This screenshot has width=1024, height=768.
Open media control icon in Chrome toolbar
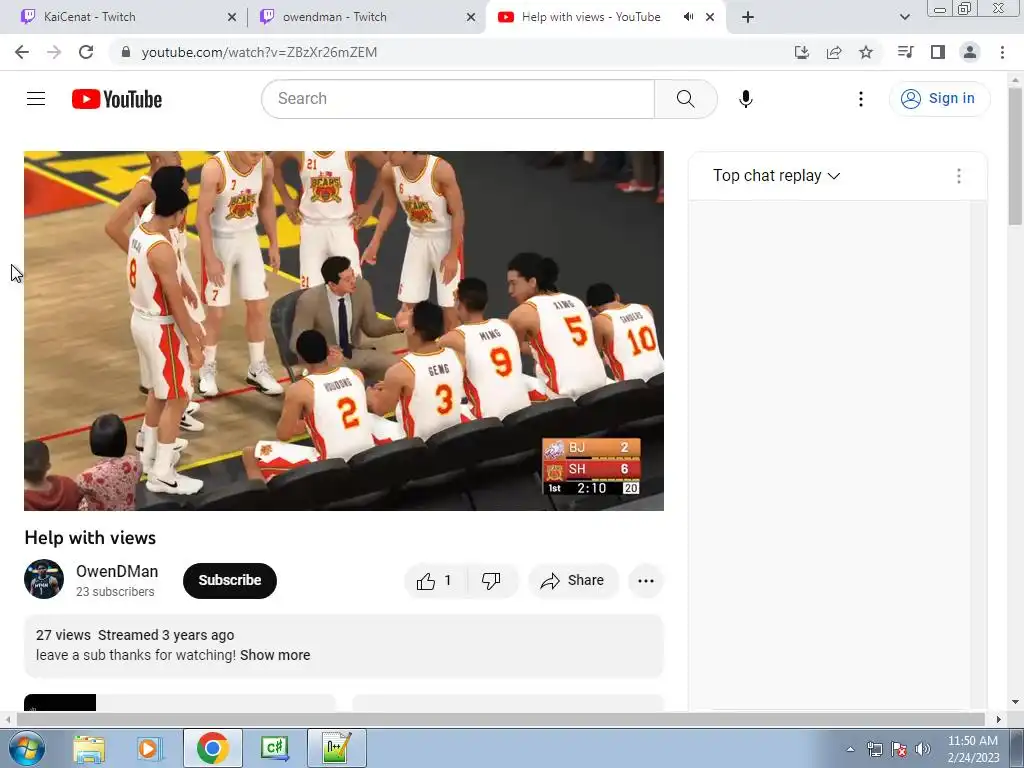click(905, 52)
